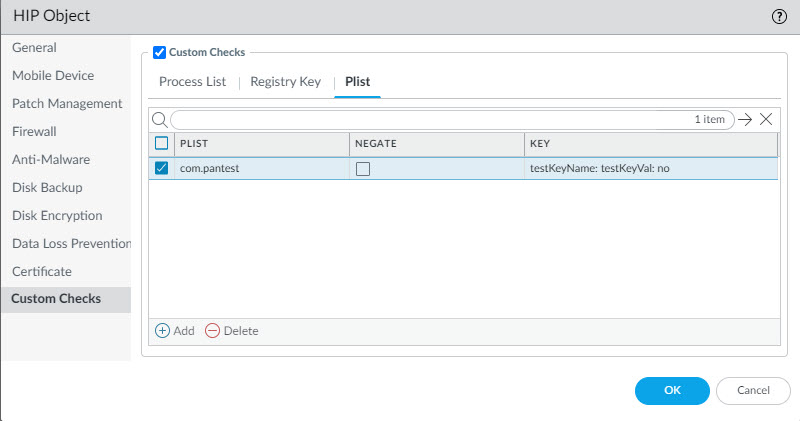800x421 pixels.
Task: Click the Add plus icon
Action: 163,330
